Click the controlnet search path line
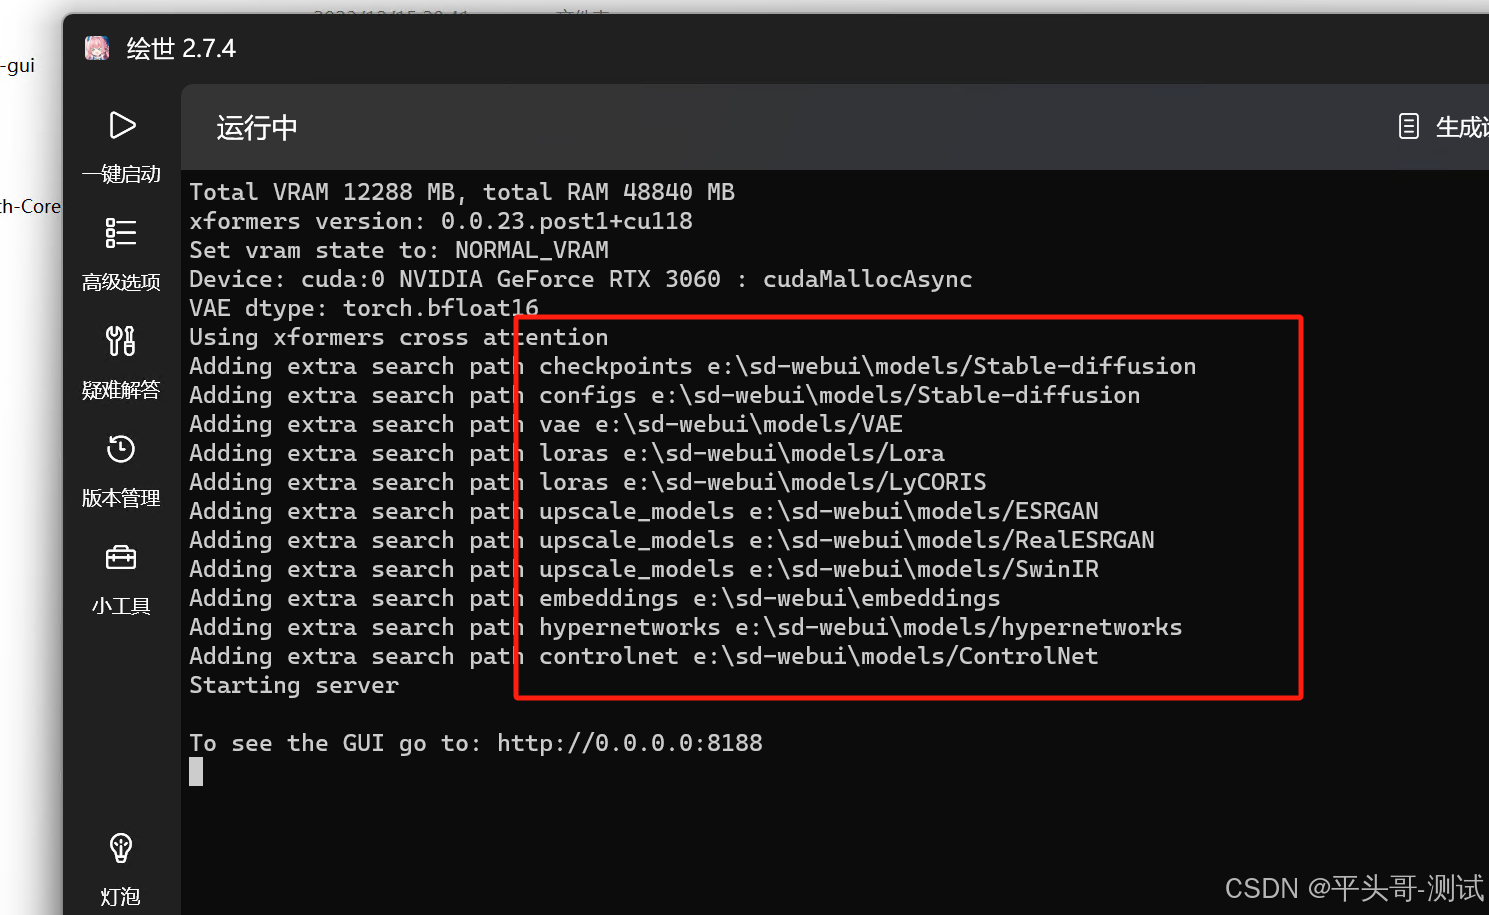This screenshot has width=1489, height=915. pos(644,656)
